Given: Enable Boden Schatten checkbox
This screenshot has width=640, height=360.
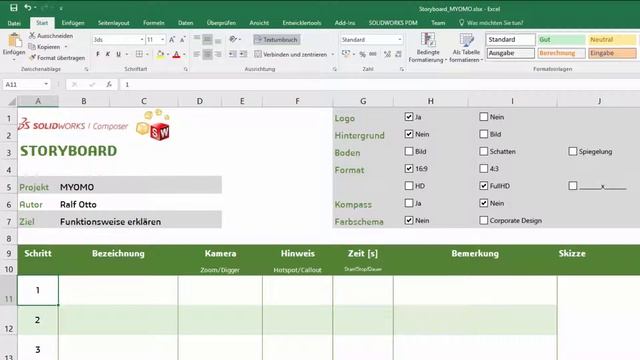Looking at the screenshot, I should pos(484,151).
